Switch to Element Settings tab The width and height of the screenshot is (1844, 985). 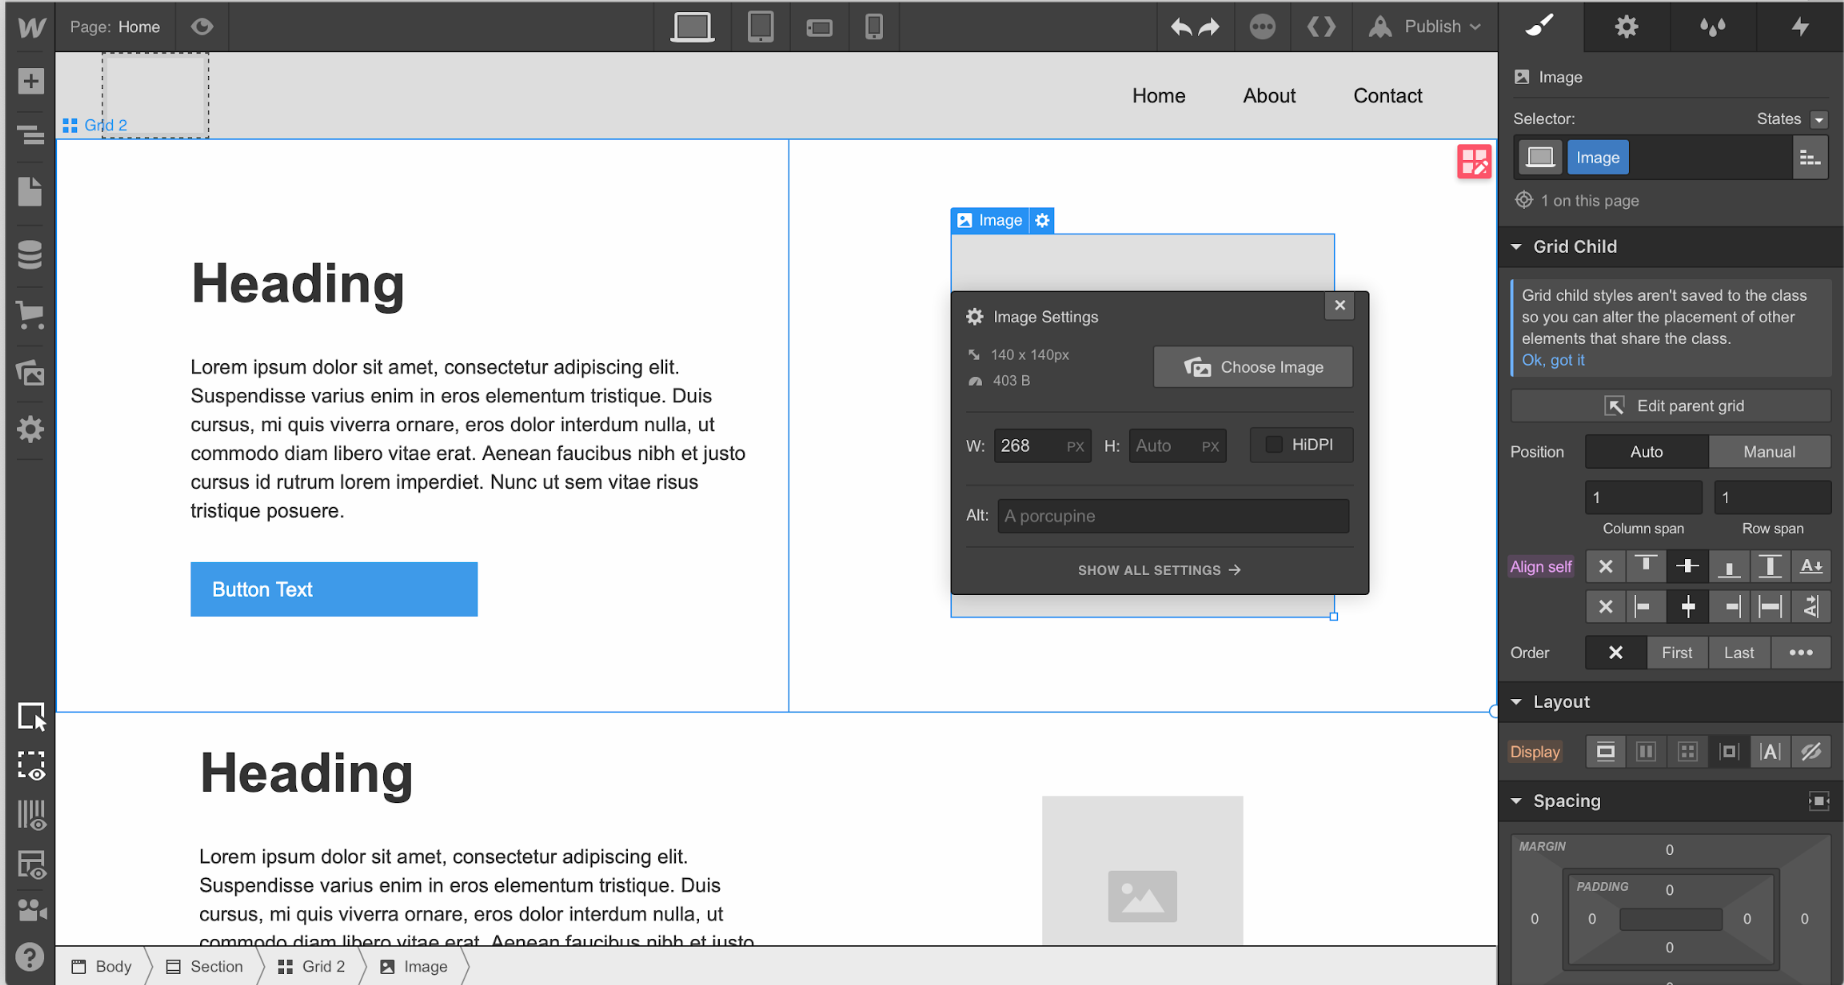tap(1627, 27)
